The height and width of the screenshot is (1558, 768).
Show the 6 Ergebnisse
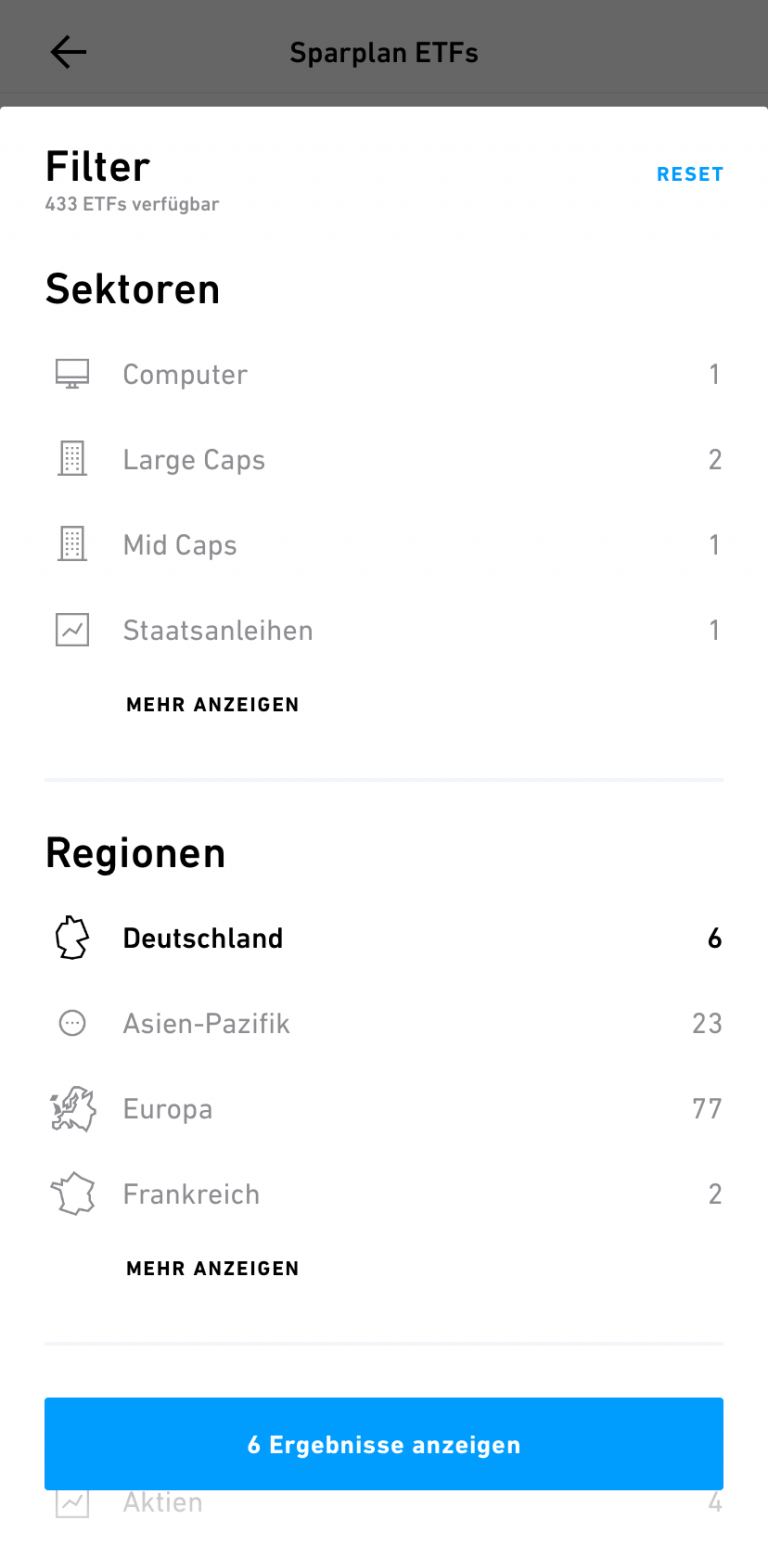pyautogui.click(x=384, y=1444)
